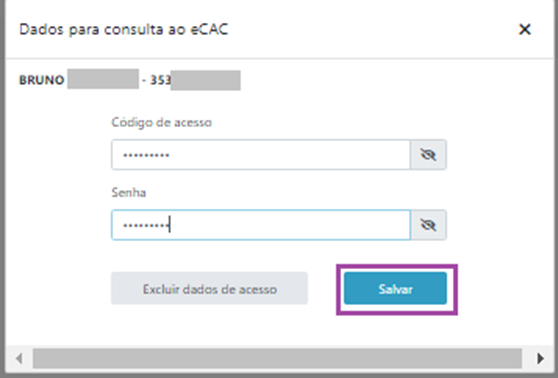Click the horizontal scrollbar thumb
Viewport: 558px width, 378px height.
coord(277,358)
